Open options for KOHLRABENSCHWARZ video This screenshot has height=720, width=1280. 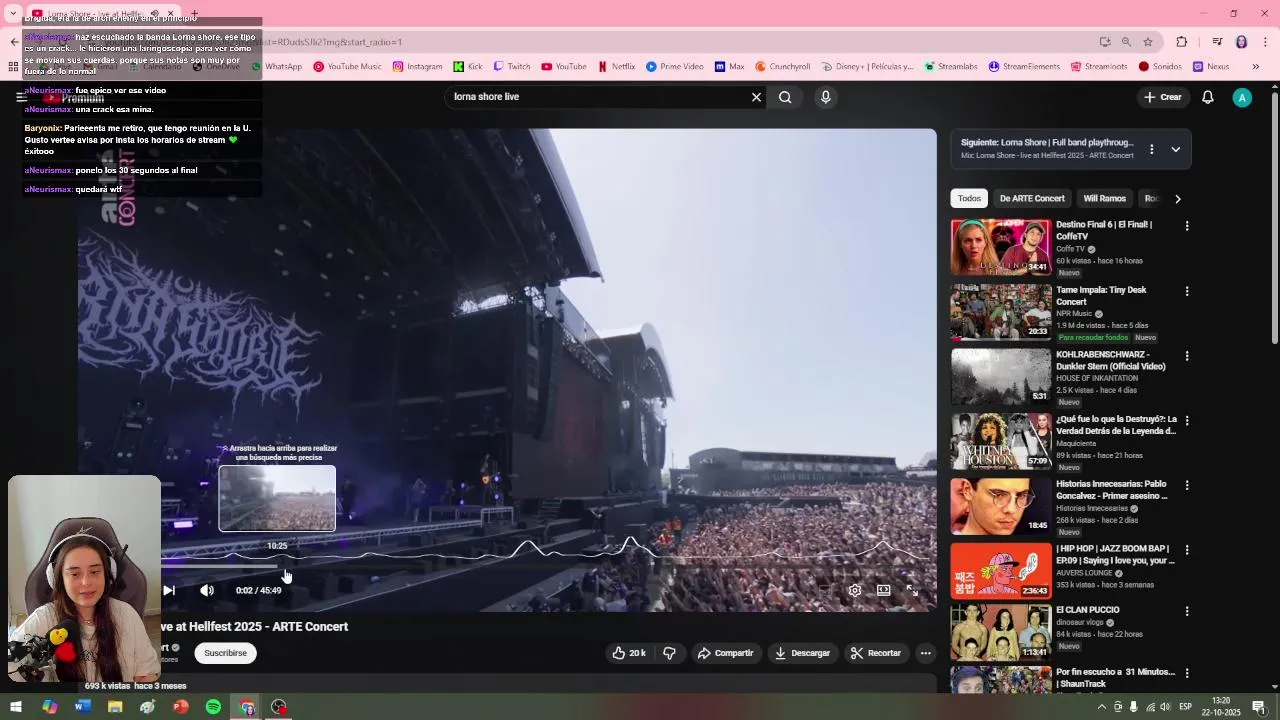(1187, 356)
